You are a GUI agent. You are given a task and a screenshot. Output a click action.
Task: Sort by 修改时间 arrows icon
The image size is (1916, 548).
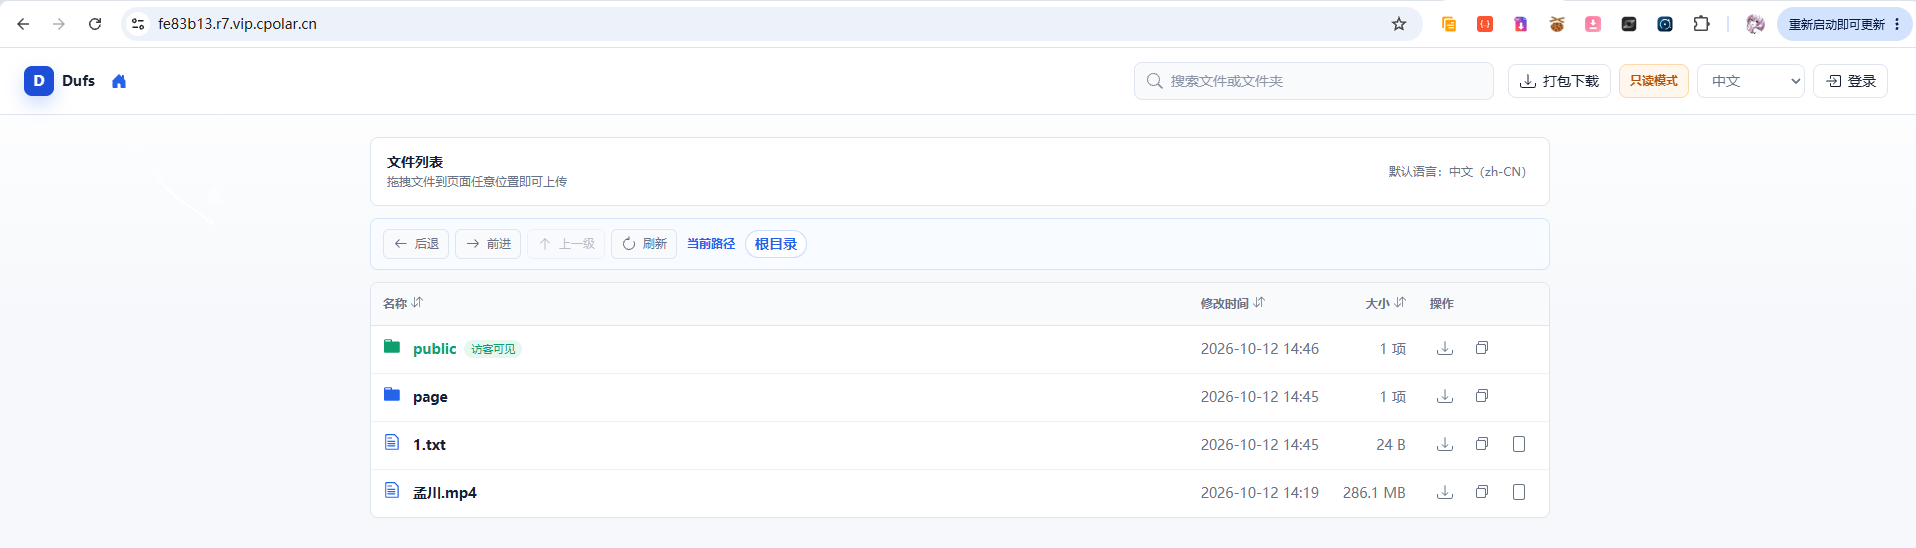(1259, 302)
